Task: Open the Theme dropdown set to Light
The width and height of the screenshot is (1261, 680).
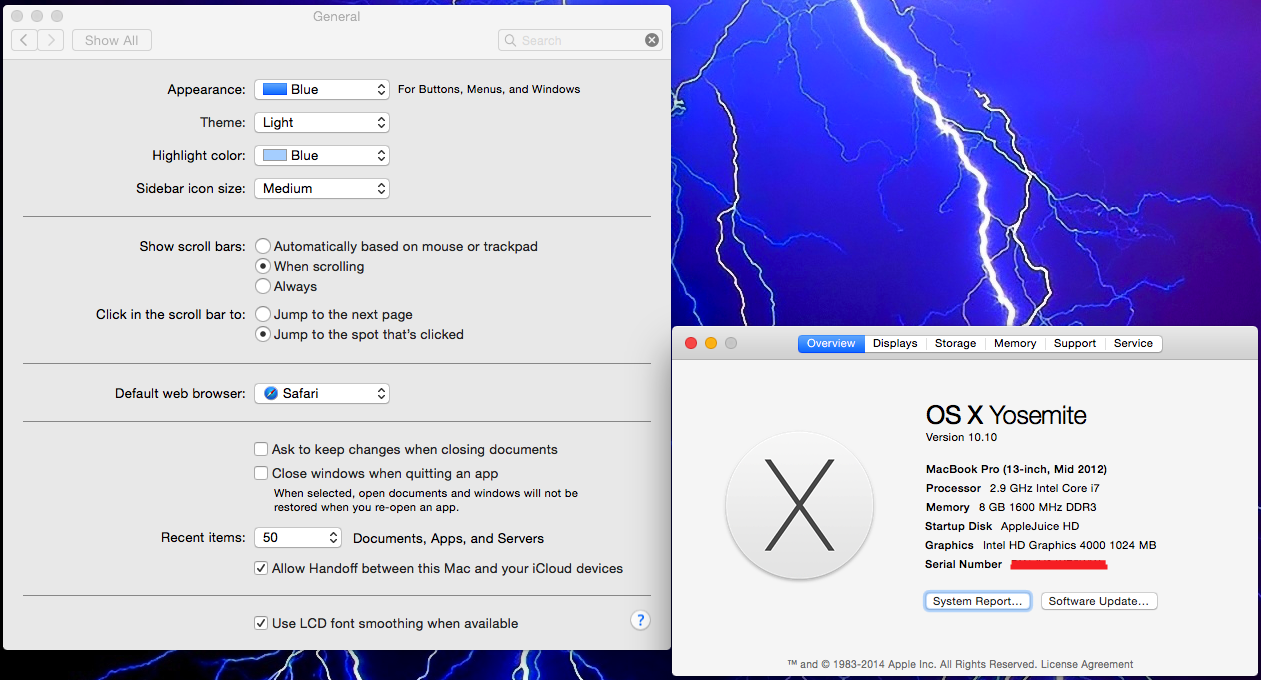Action: coord(321,122)
